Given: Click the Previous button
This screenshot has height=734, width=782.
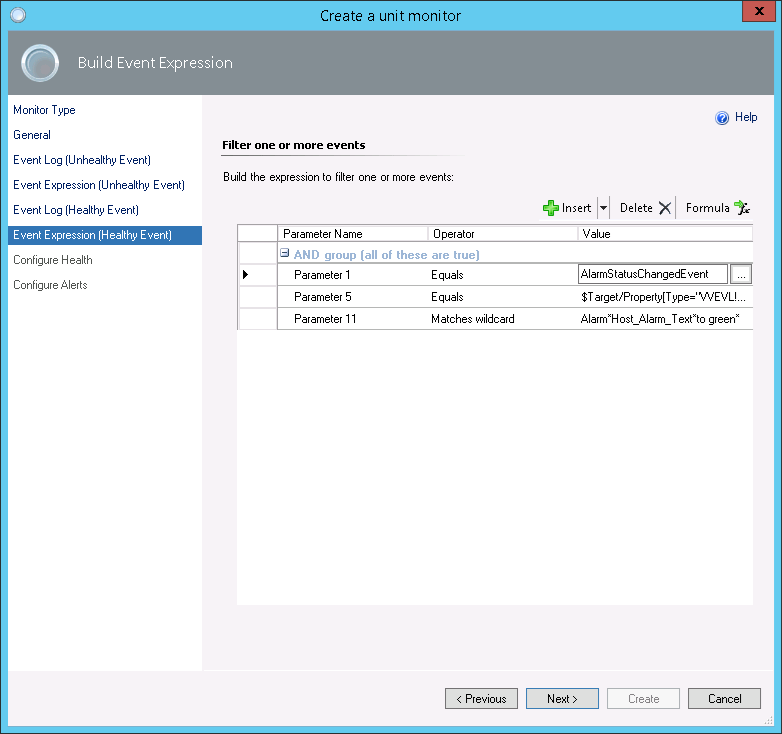Looking at the screenshot, I should [x=481, y=699].
